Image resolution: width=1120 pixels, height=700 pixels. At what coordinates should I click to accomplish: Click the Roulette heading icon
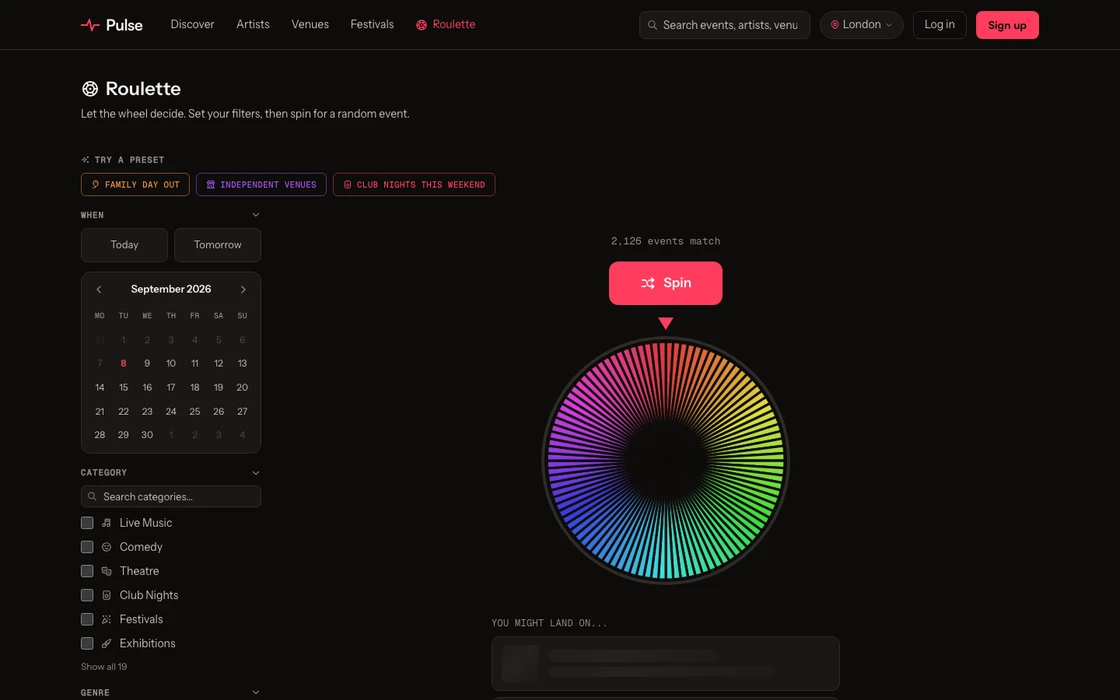click(90, 89)
